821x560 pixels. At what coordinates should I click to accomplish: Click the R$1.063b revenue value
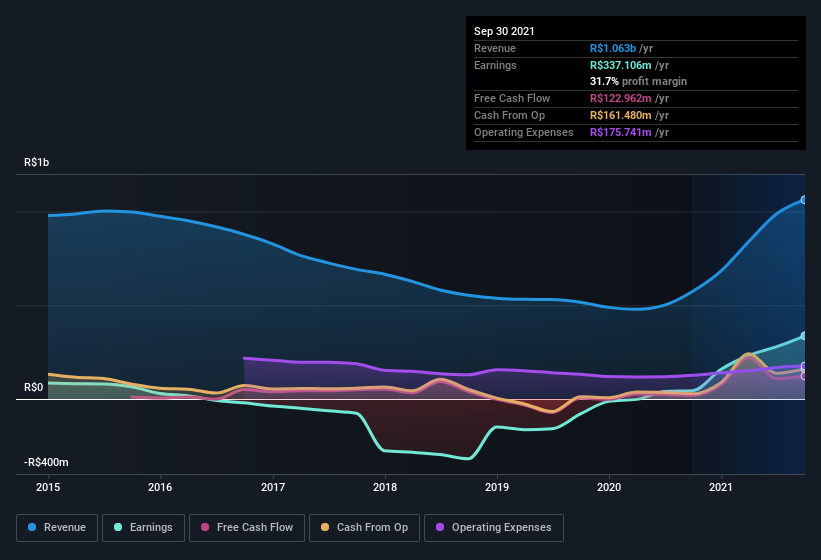coord(613,48)
